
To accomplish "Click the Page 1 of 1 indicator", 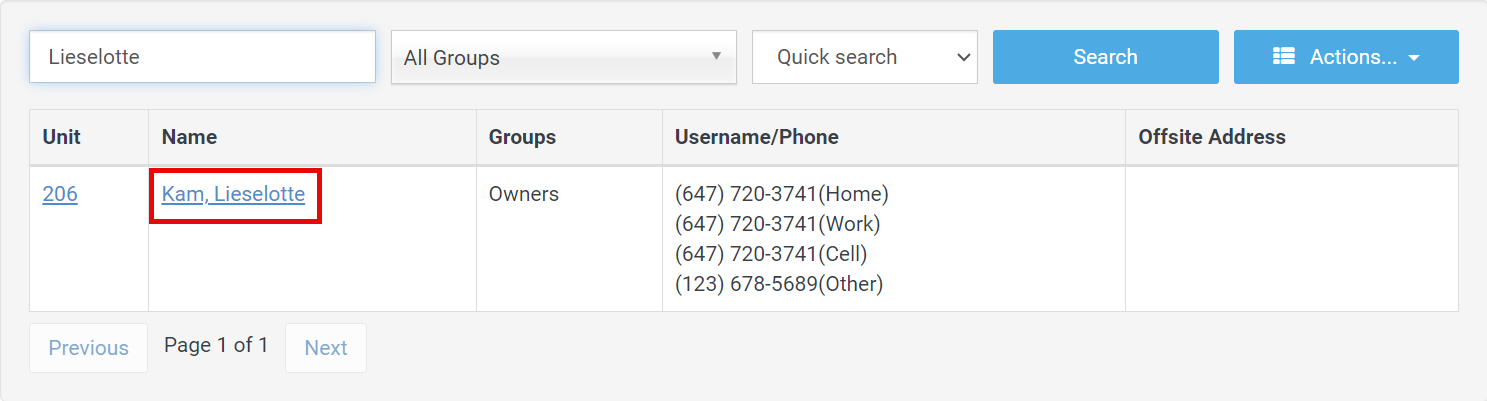I will 216,346.
